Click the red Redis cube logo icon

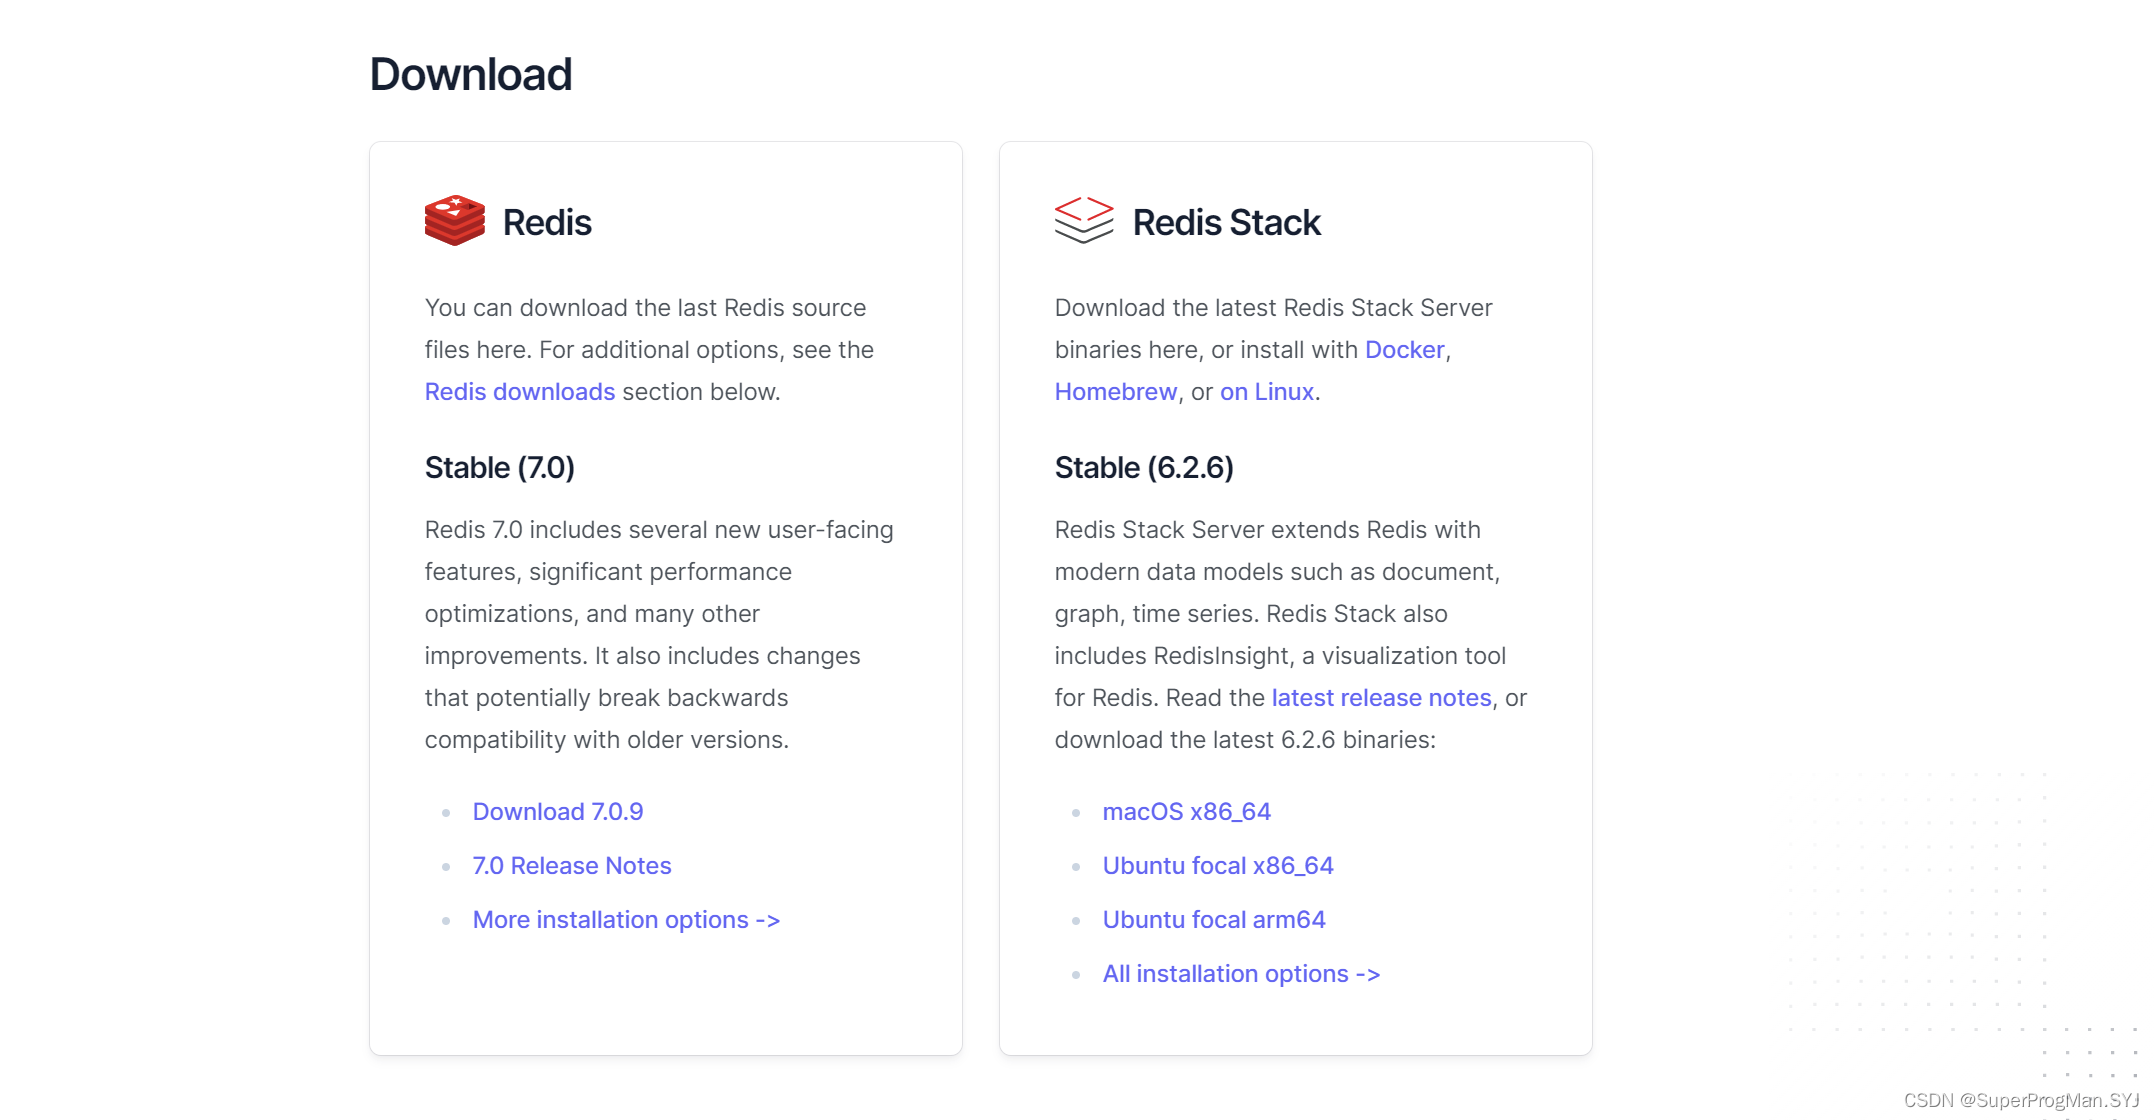pyautogui.click(x=454, y=221)
